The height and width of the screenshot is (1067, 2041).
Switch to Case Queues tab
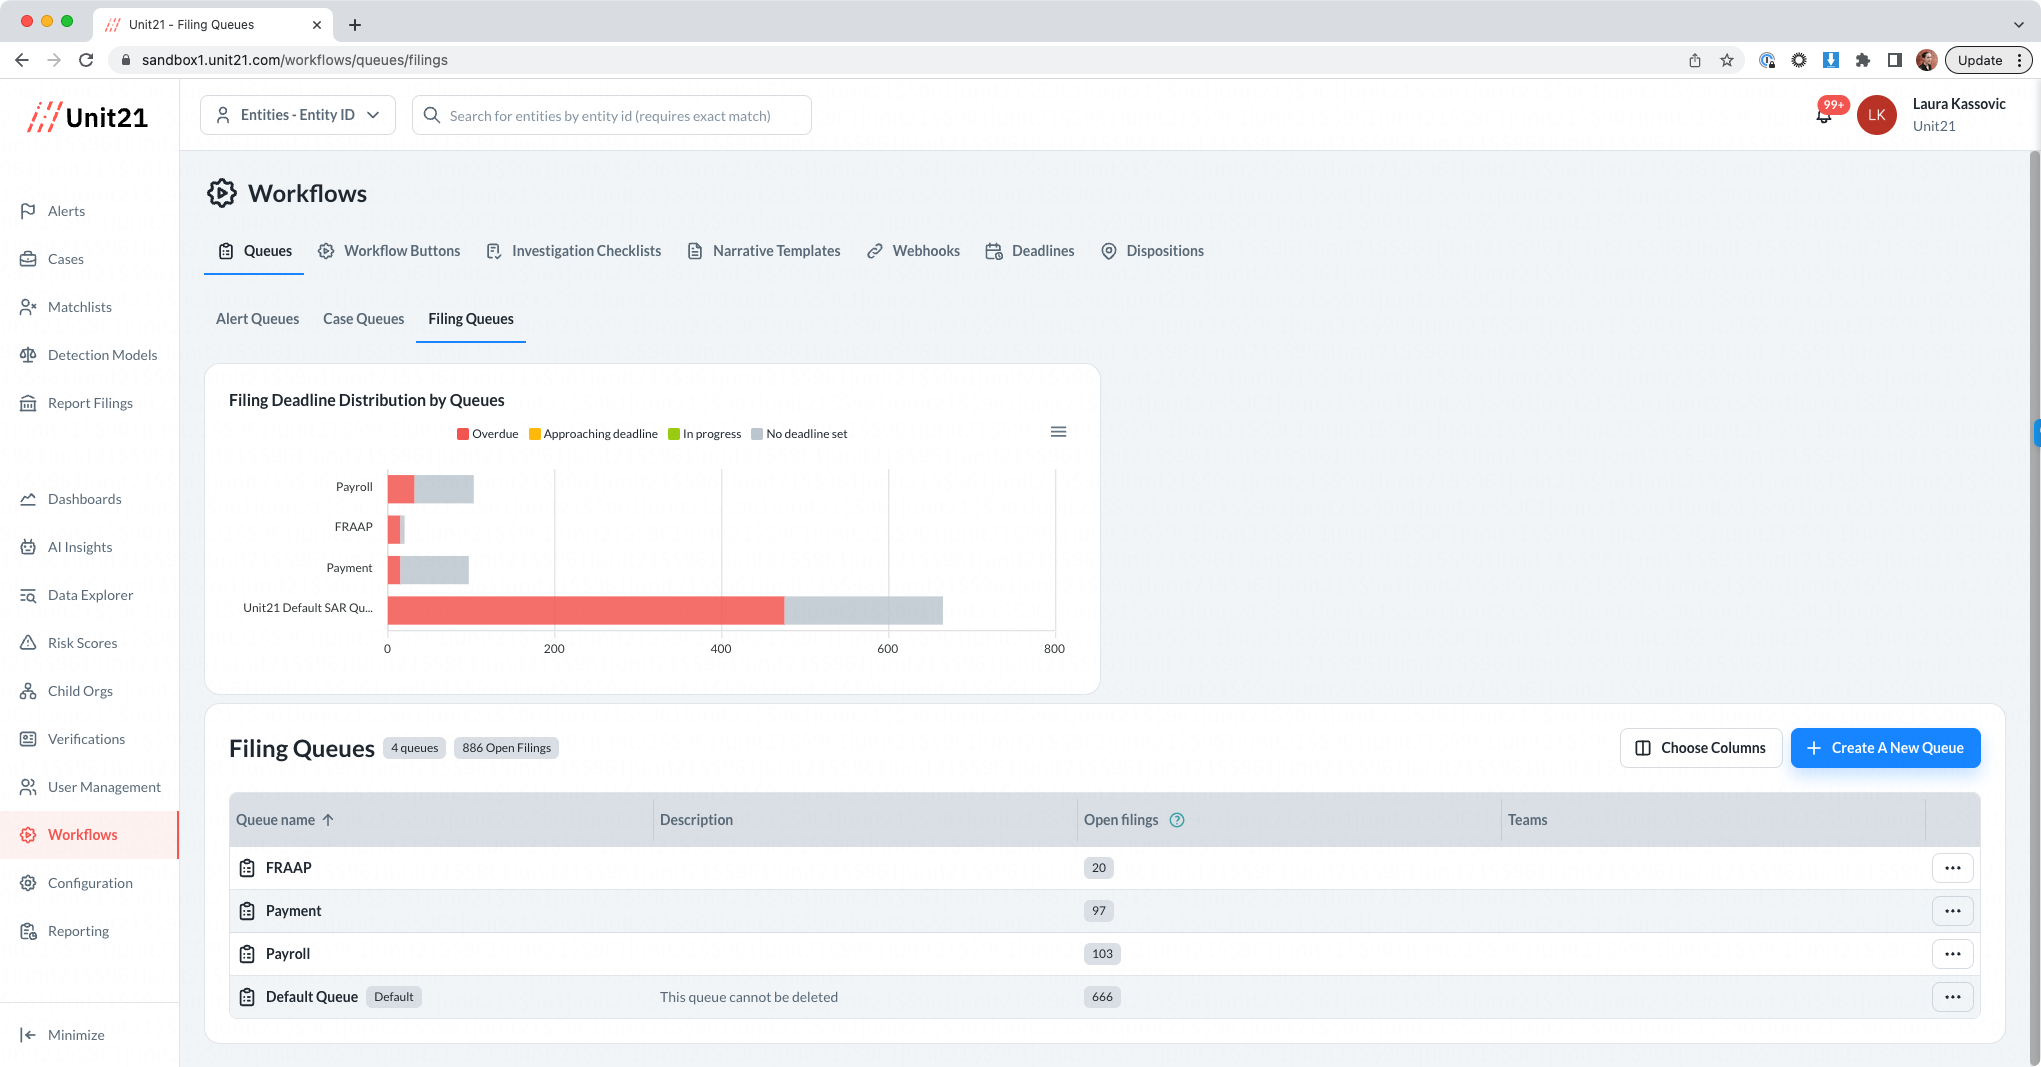pyautogui.click(x=364, y=319)
